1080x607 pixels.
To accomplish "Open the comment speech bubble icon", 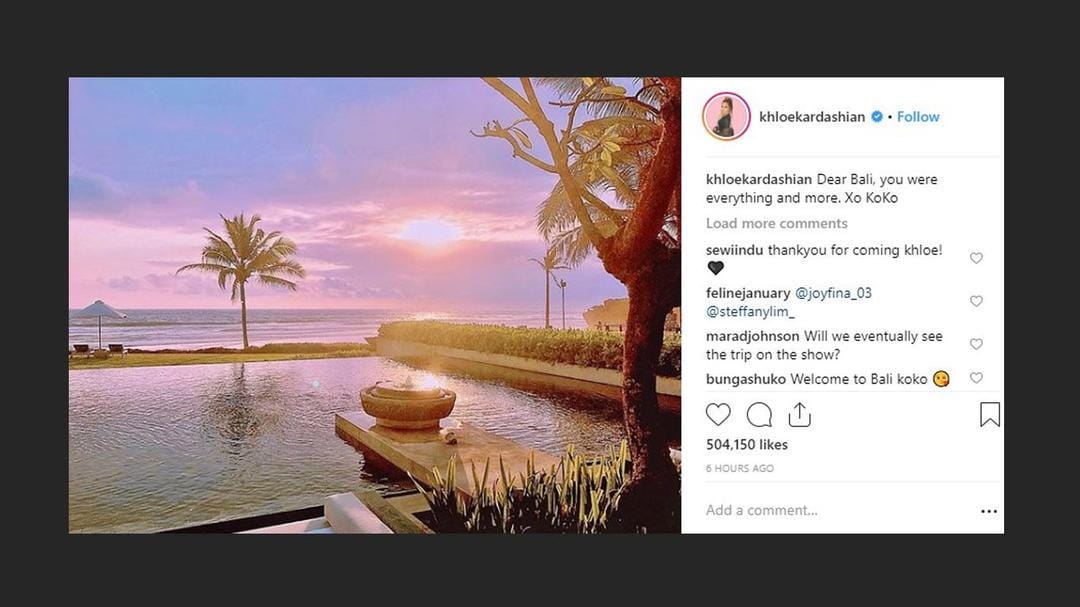I will 758,414.
